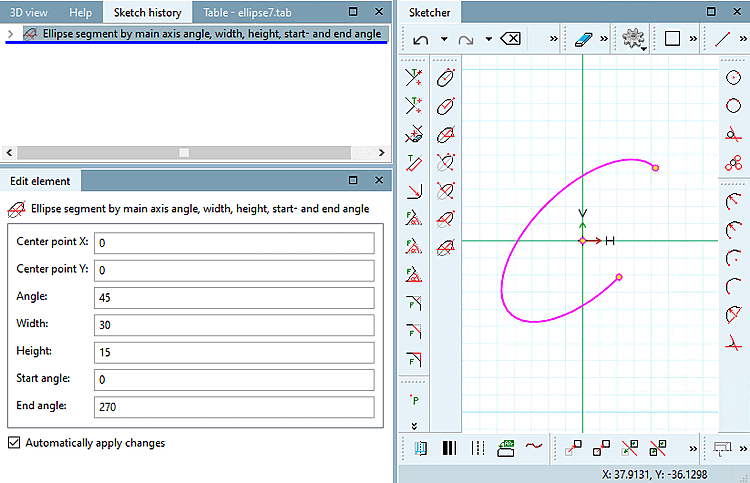750x483 pixels.
Task: Click the Undo arrow in Sketcher toolbar
Action: tap(421, 39)
